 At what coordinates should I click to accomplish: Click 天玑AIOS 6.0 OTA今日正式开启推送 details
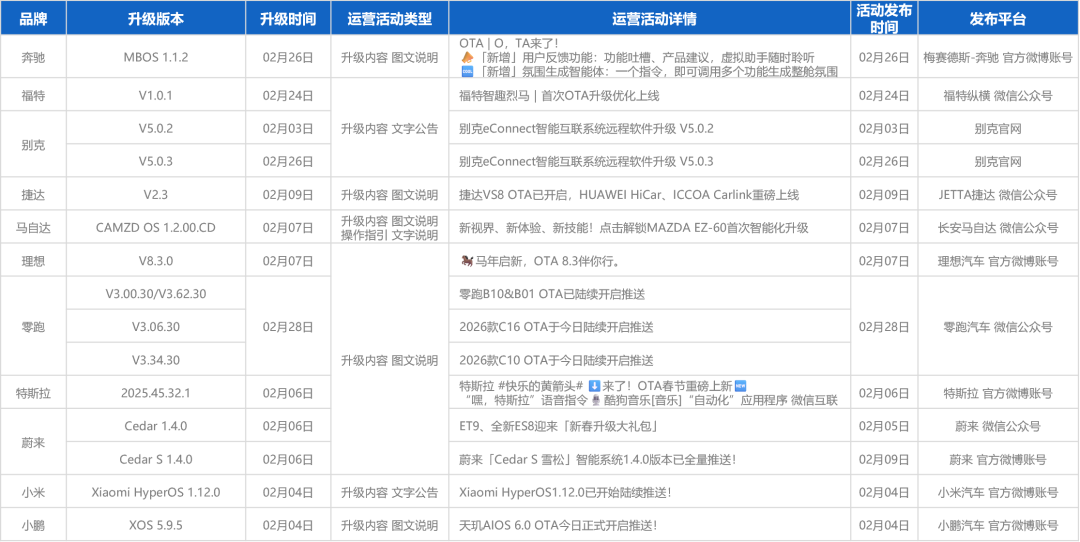pyautogui.click(x=650, y=525)
